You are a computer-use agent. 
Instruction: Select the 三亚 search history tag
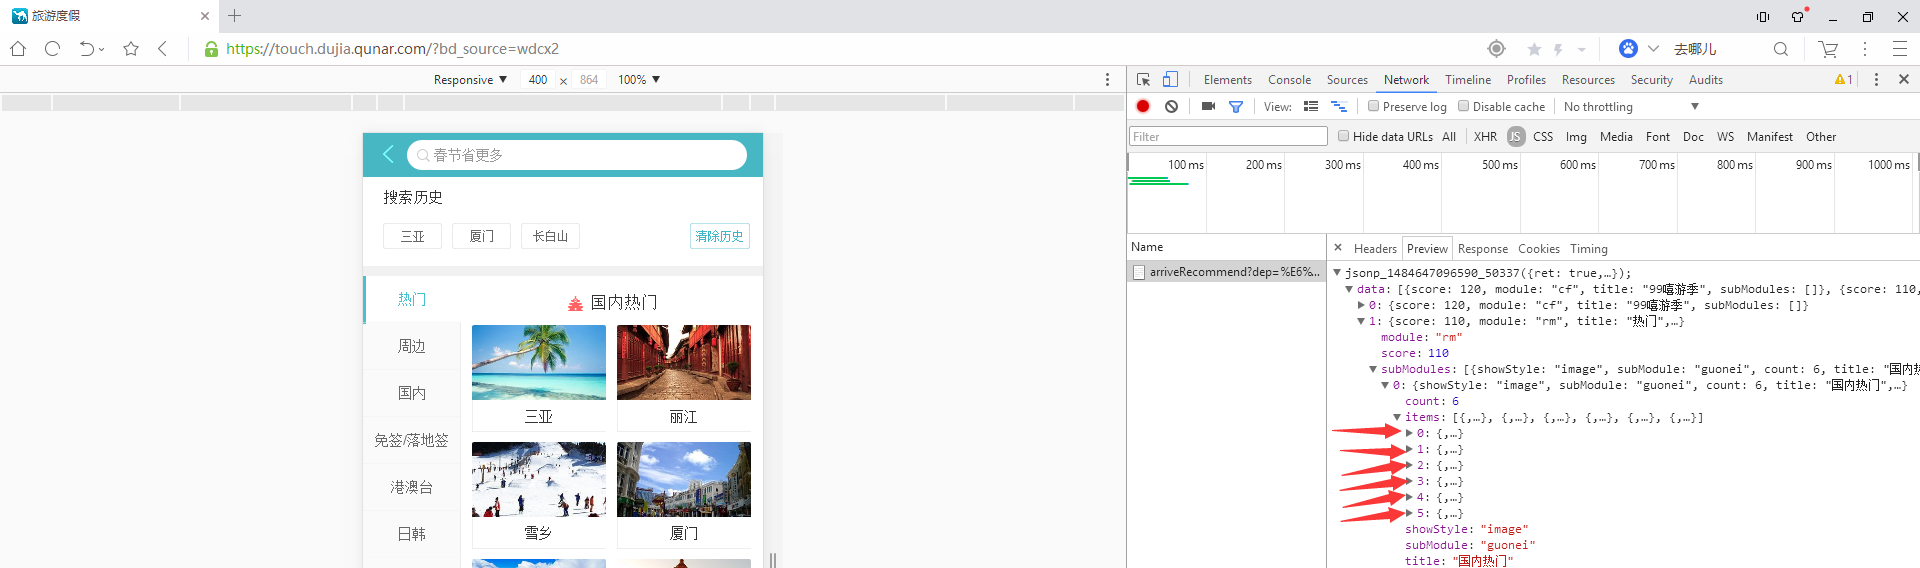point(413,236)
